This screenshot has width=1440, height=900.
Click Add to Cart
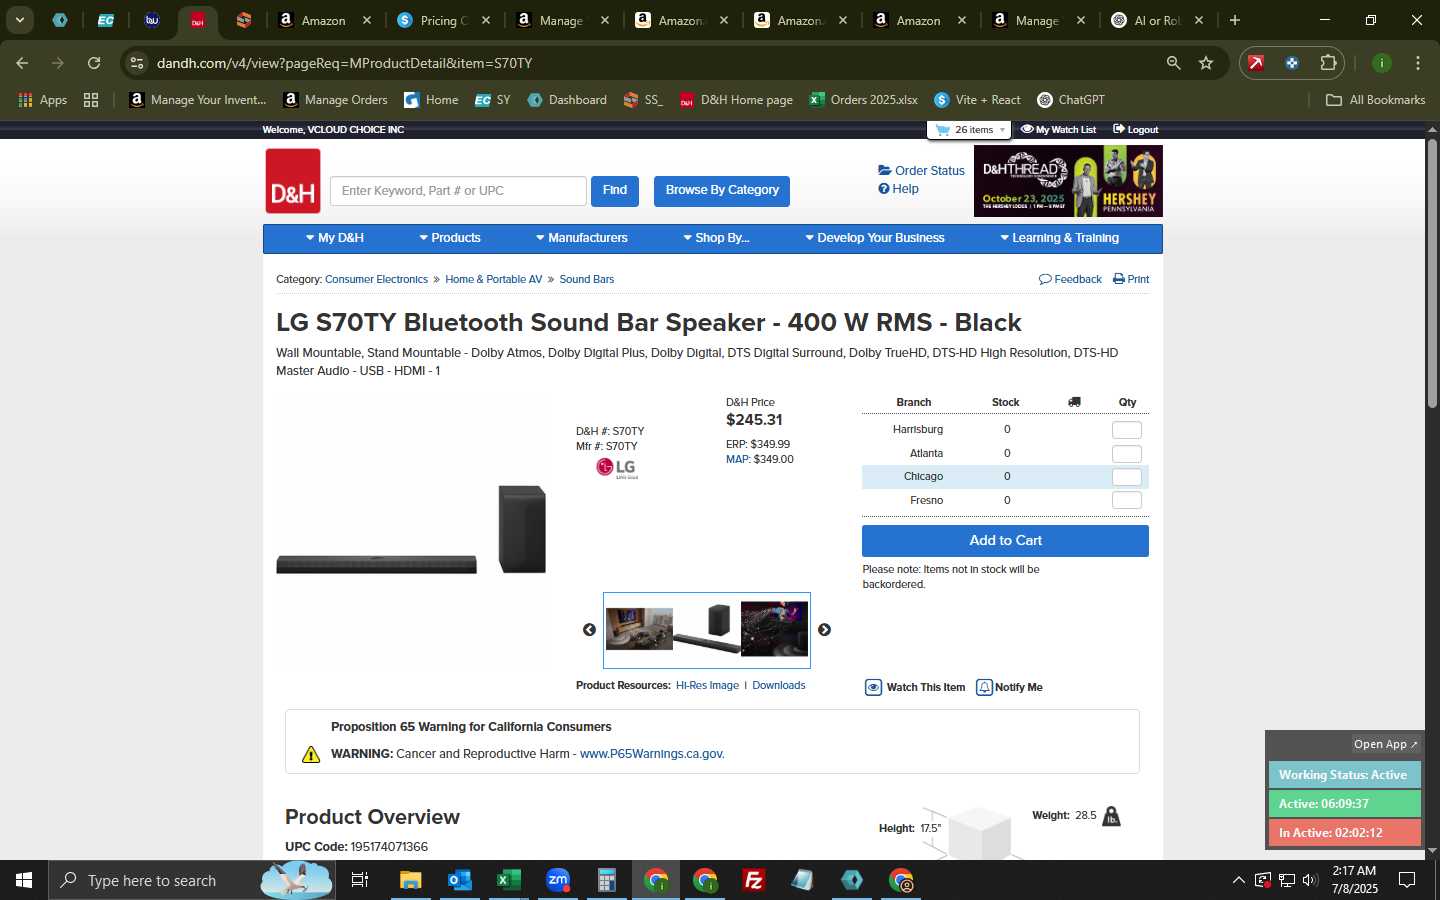click(x=1005, y=541)
